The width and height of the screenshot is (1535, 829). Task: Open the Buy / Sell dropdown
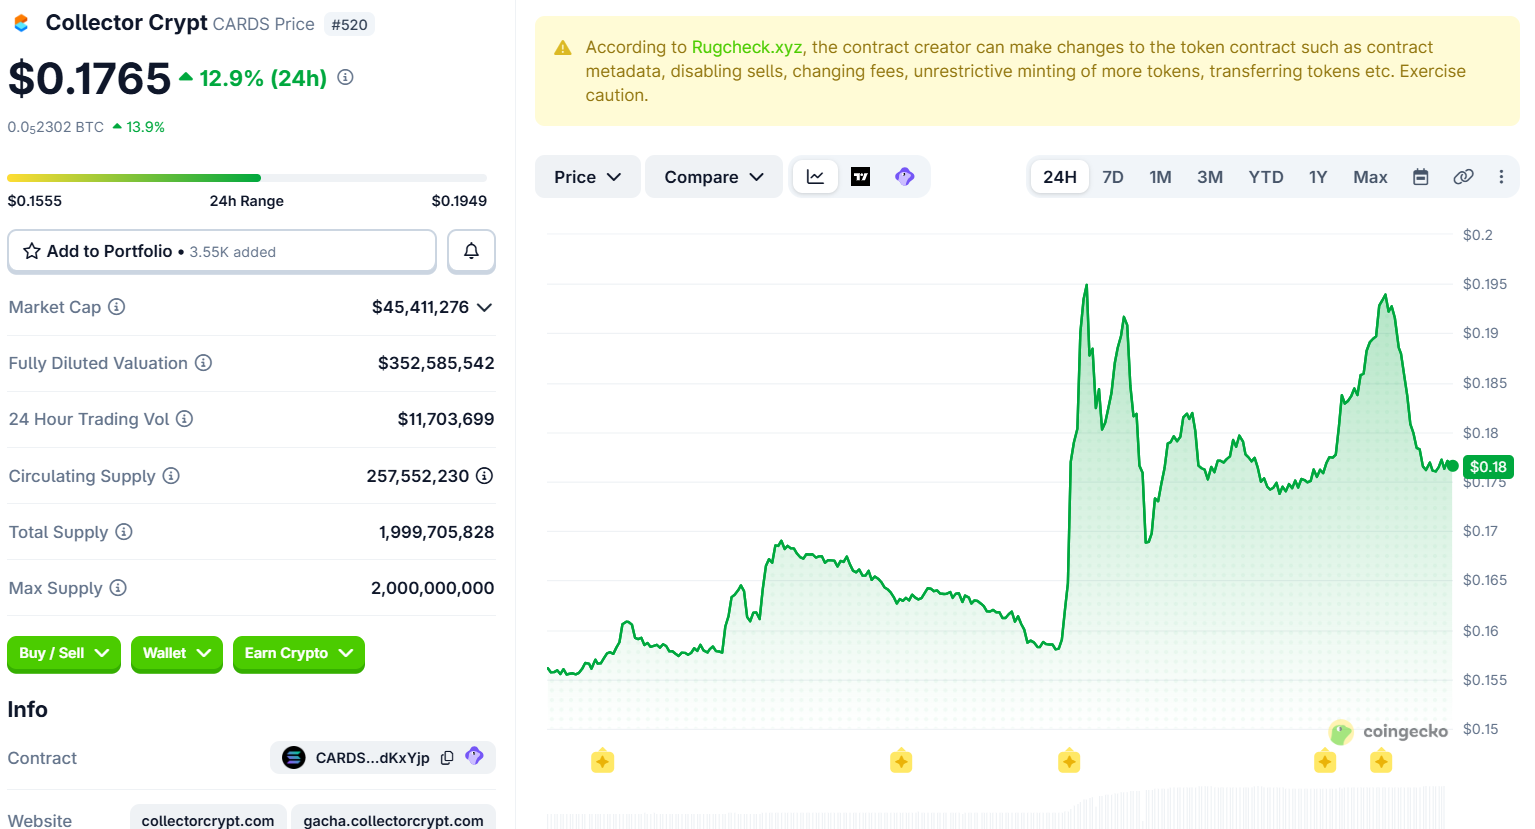64,654
